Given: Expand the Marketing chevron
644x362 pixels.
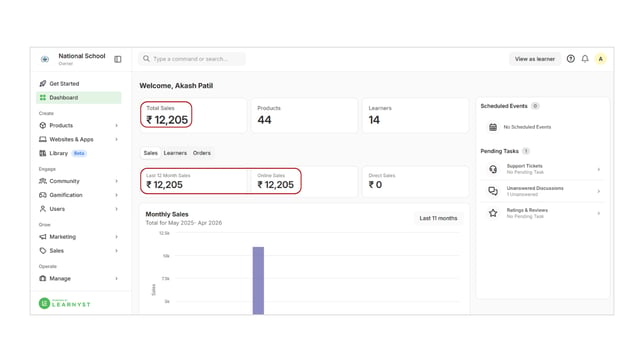Looking at the screenshot, I should pyautogui.click(x=117, y=237).
